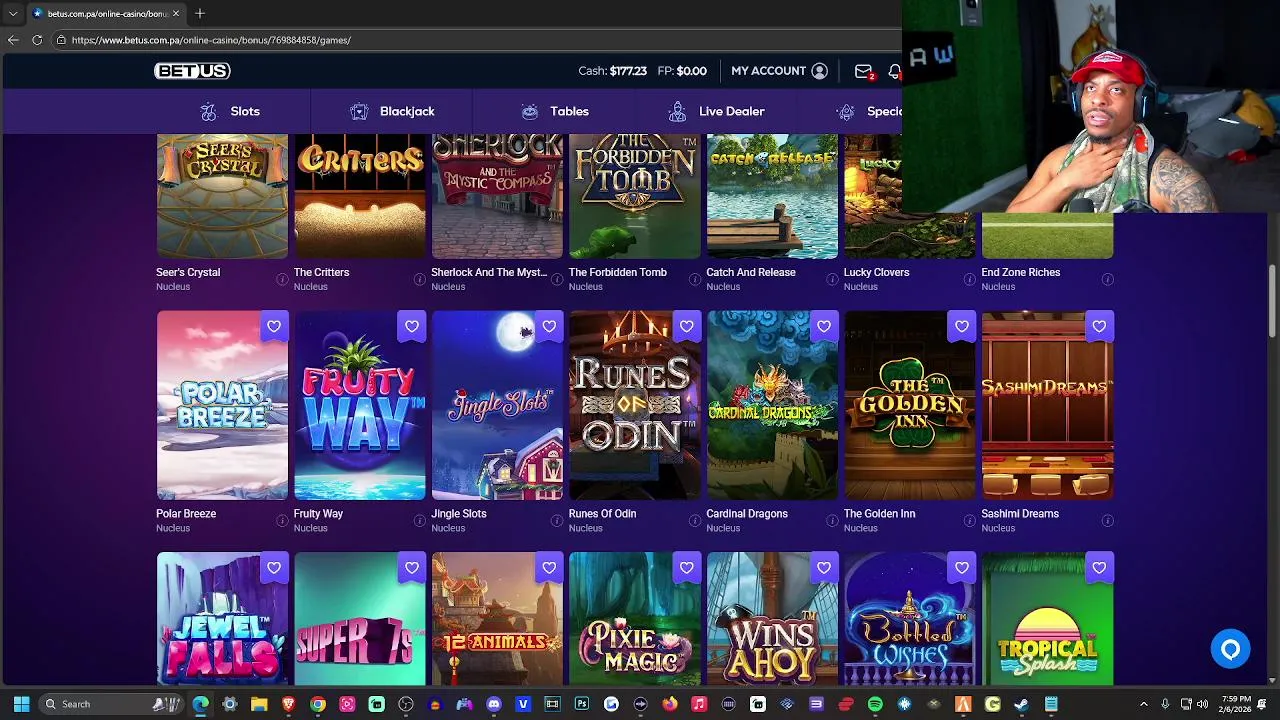Open the Windows Start menu
The image size is (1280, 720).
[21, 704]
